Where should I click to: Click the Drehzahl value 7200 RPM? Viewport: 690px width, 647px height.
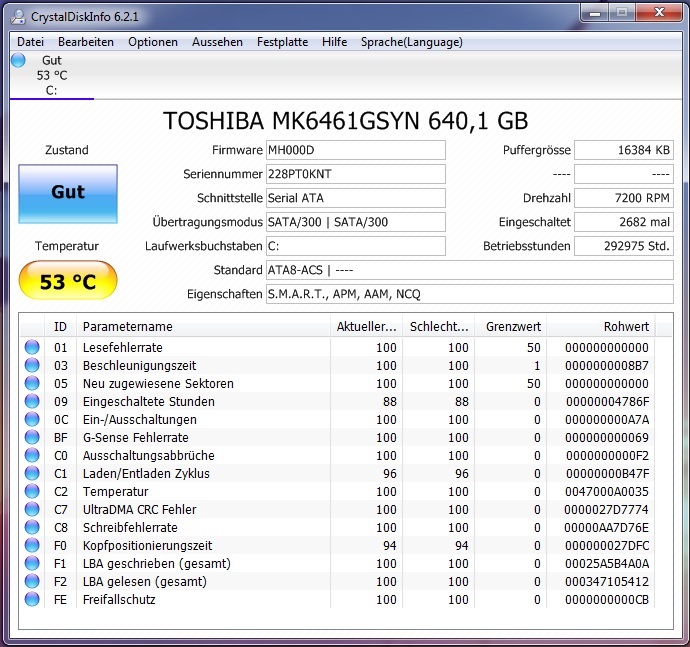[624, 198]
